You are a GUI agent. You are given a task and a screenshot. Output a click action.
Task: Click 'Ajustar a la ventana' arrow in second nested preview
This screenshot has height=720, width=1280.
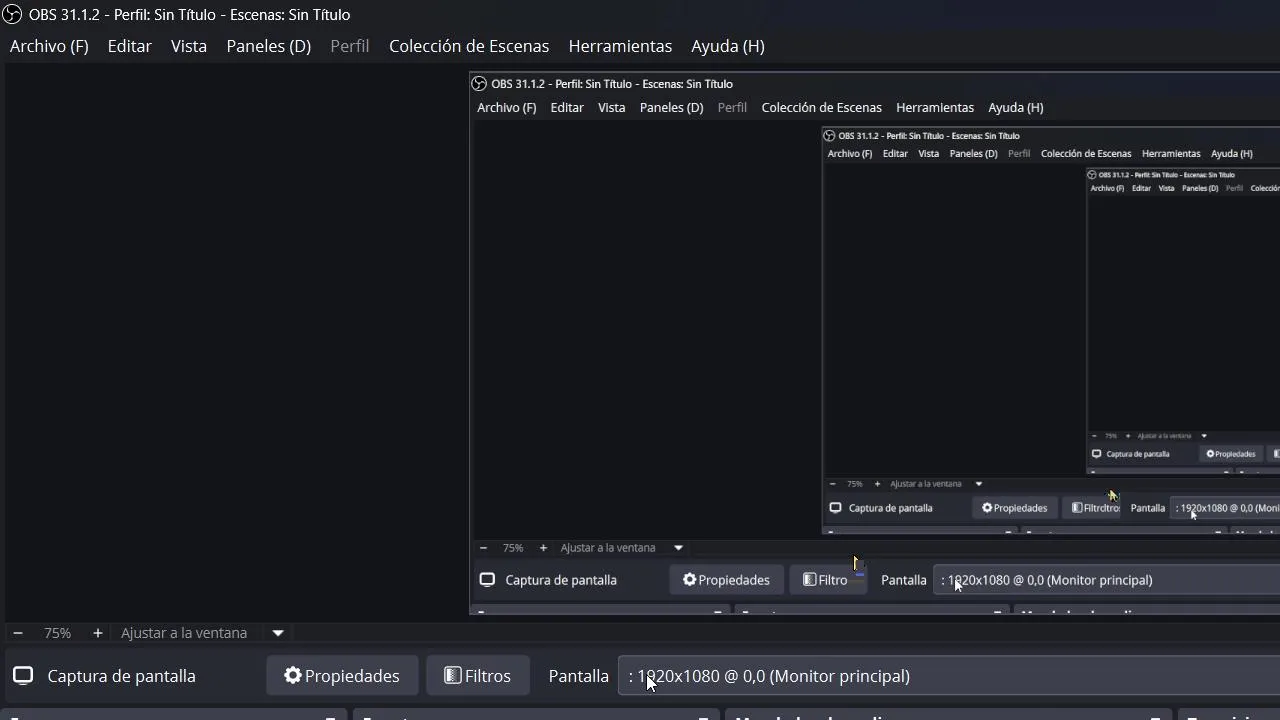[x=979, y=484]
